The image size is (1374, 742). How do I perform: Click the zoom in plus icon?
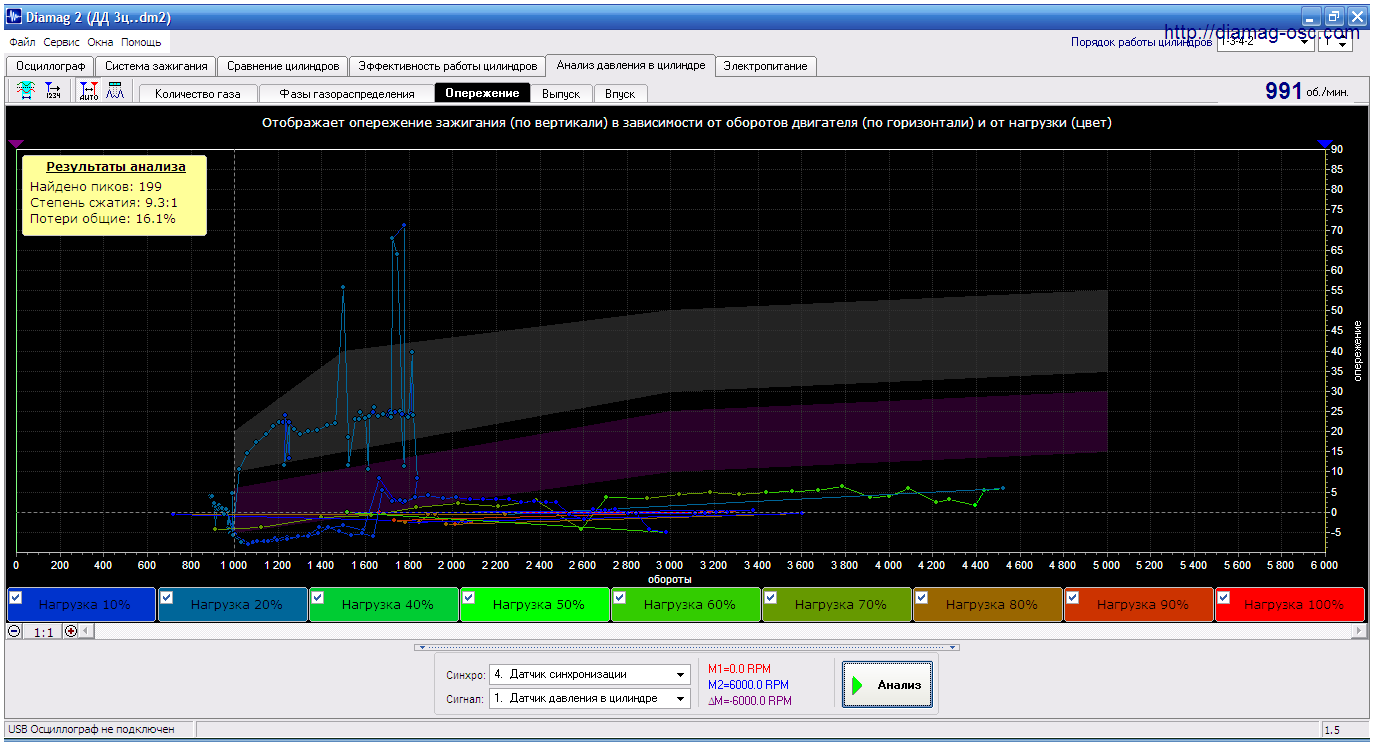(x=70, y=631)
